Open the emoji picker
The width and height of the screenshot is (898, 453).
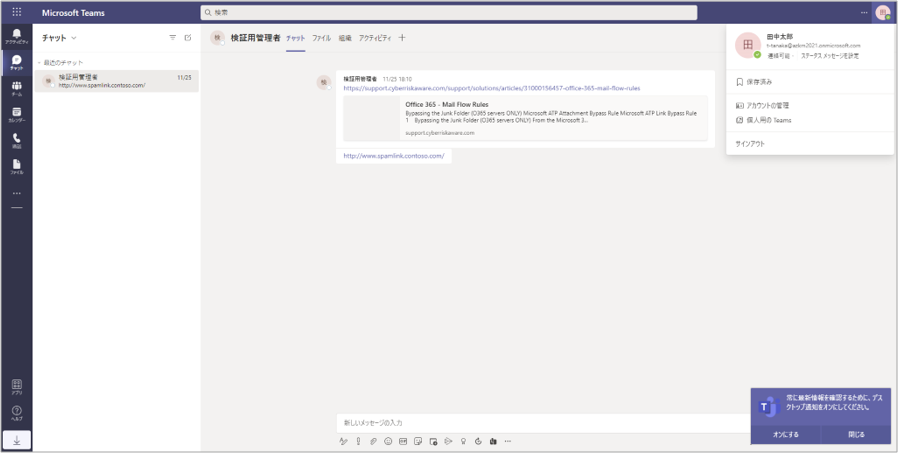tap(388, 441)
